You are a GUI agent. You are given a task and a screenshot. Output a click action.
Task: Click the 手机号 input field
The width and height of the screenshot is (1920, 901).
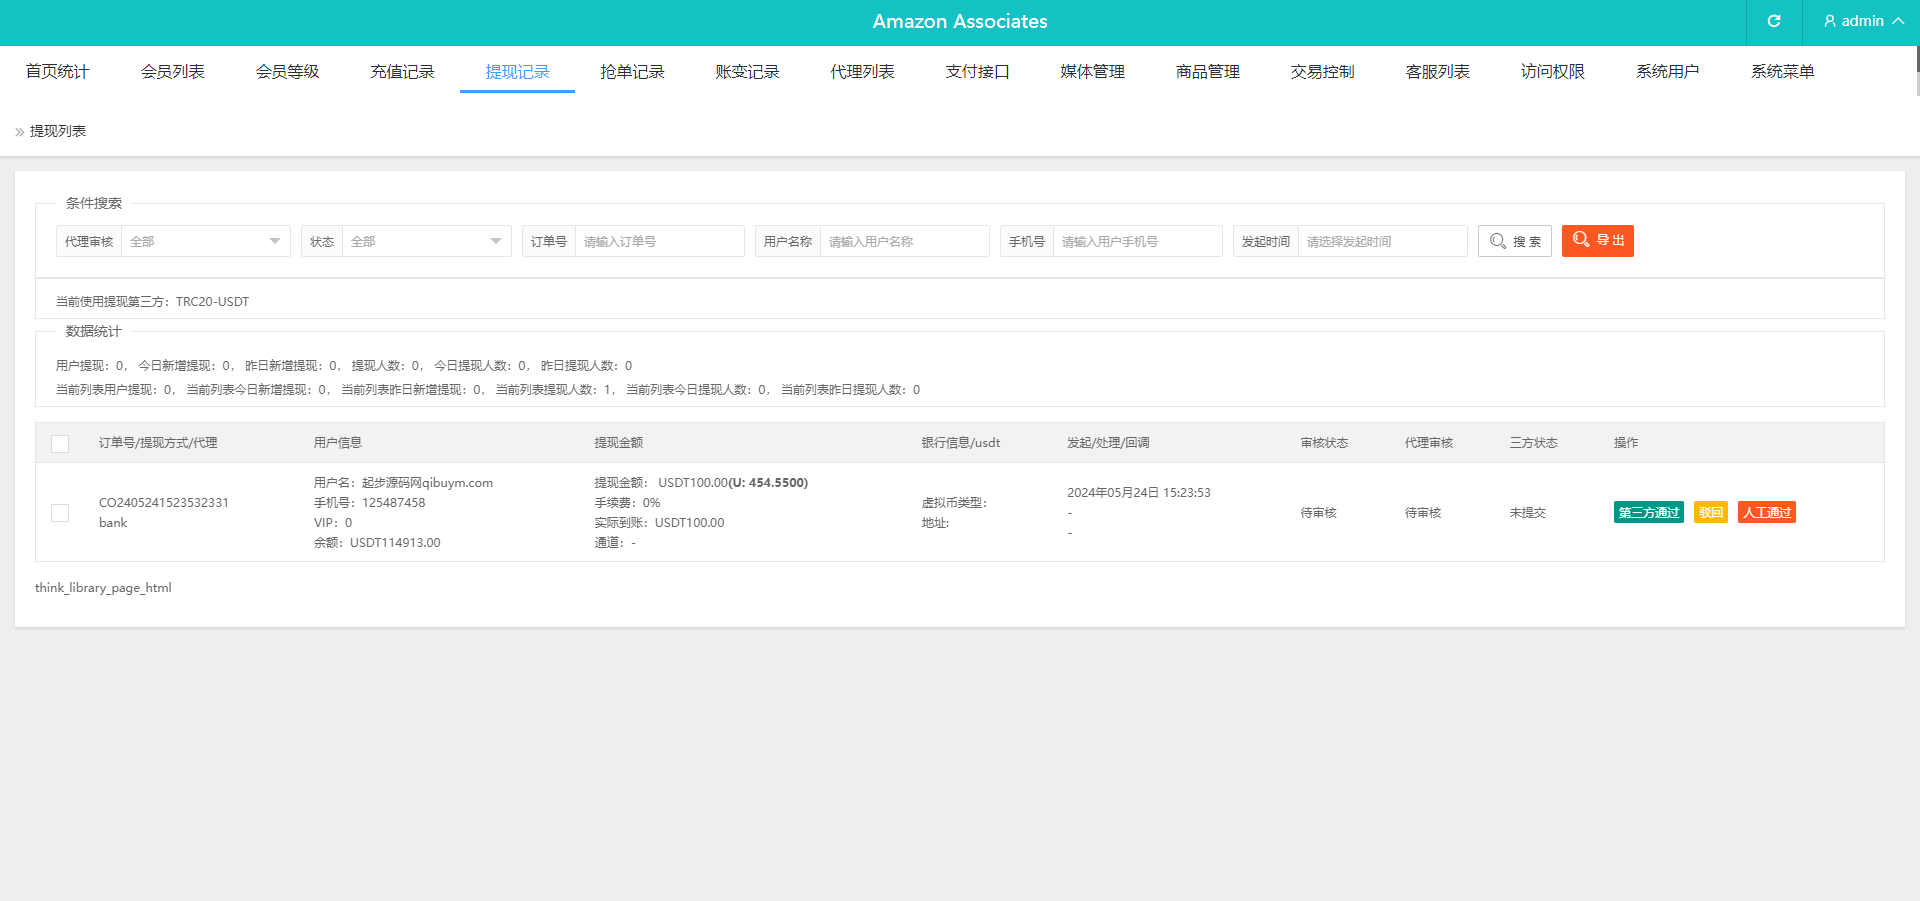(1137, 241)
